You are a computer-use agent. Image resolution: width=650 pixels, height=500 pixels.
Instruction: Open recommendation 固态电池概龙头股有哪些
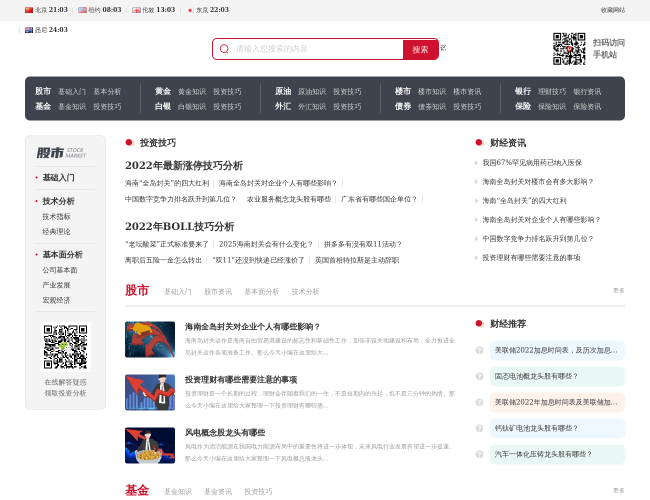pyautogui.click(x=557, y=376)
